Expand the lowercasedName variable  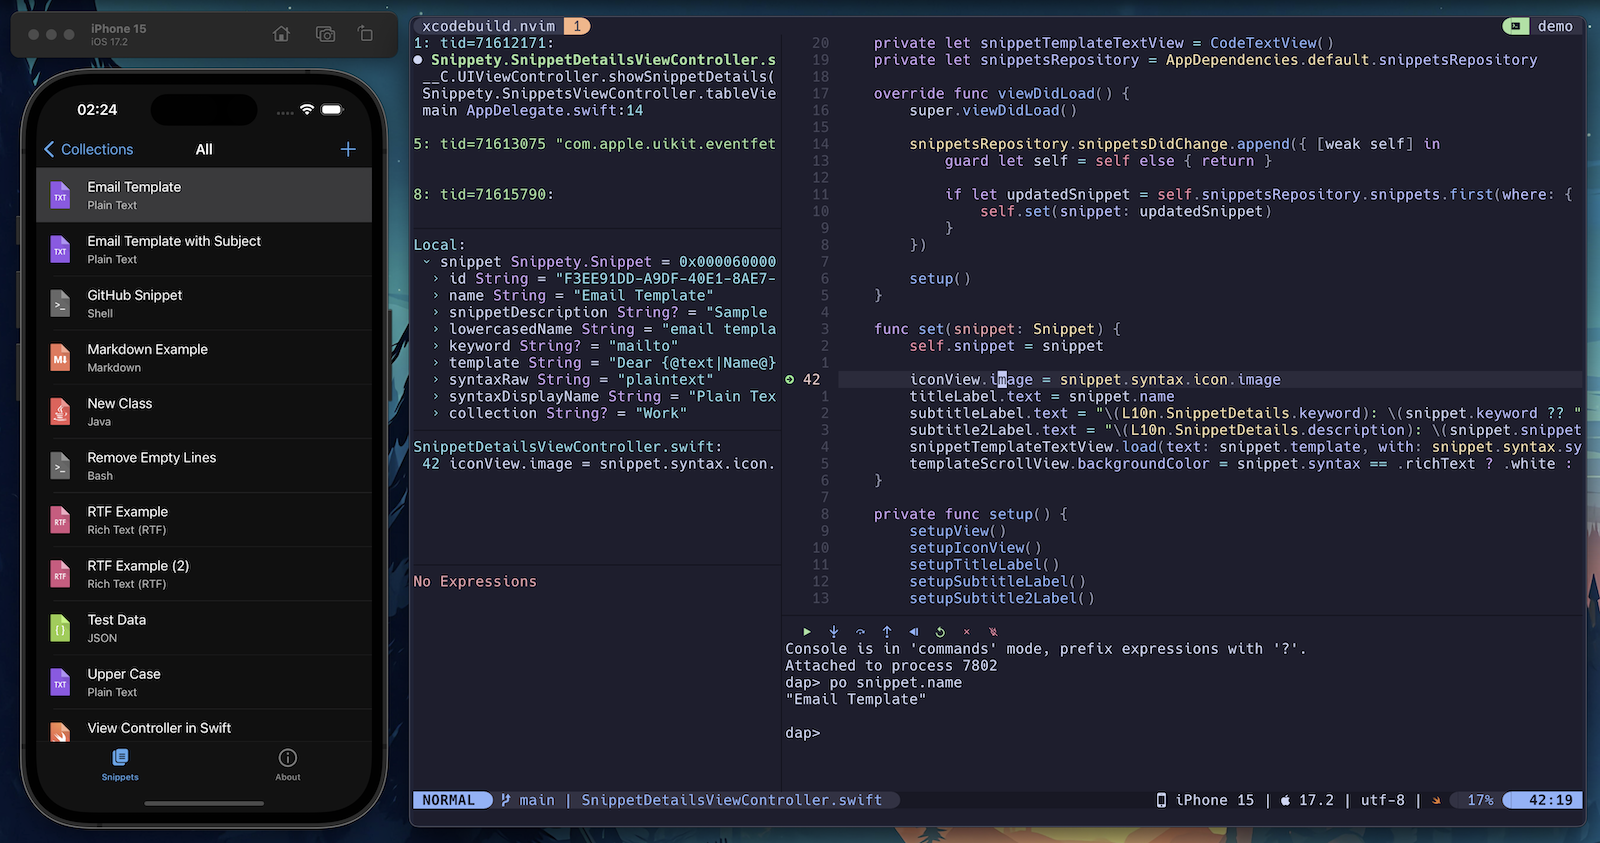coord(436,329)
